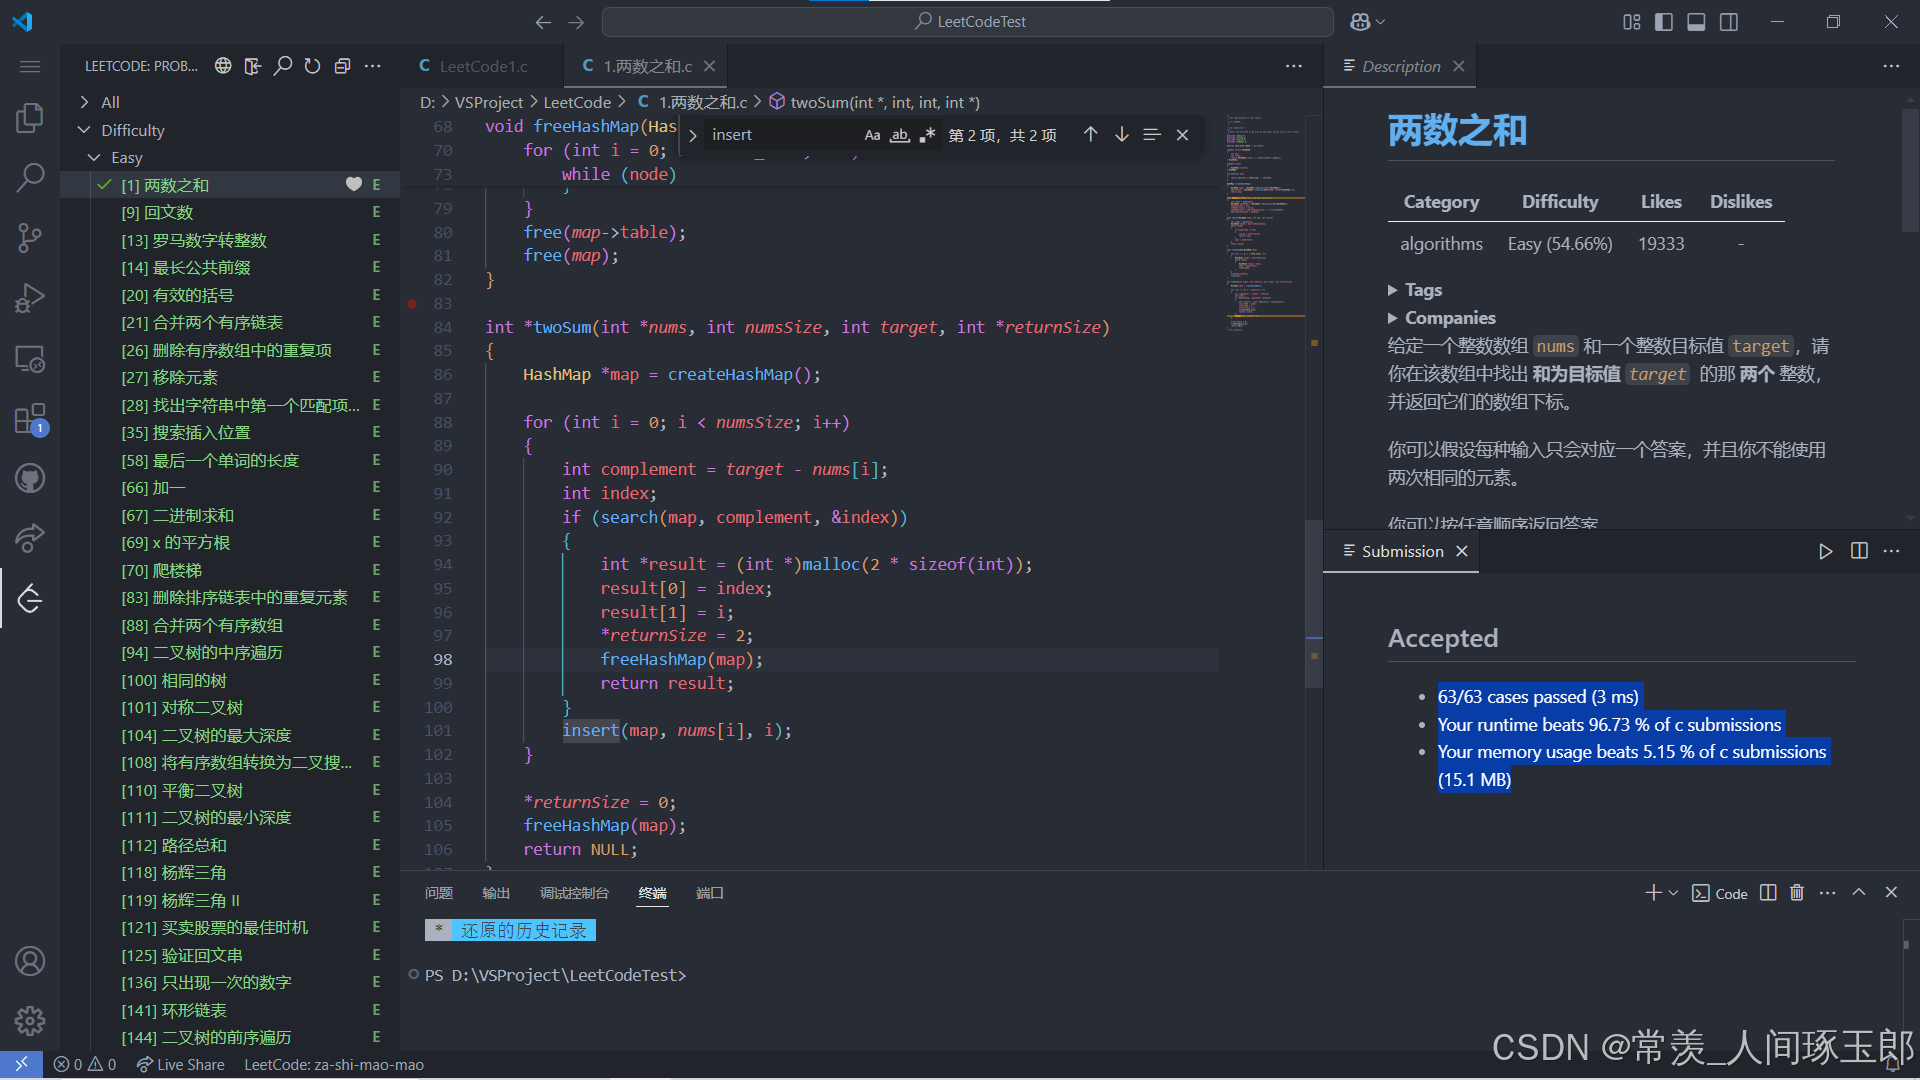Open the Extensions view
The height and width of the screenshot is (1080, 1920).
tap(30, 418)
